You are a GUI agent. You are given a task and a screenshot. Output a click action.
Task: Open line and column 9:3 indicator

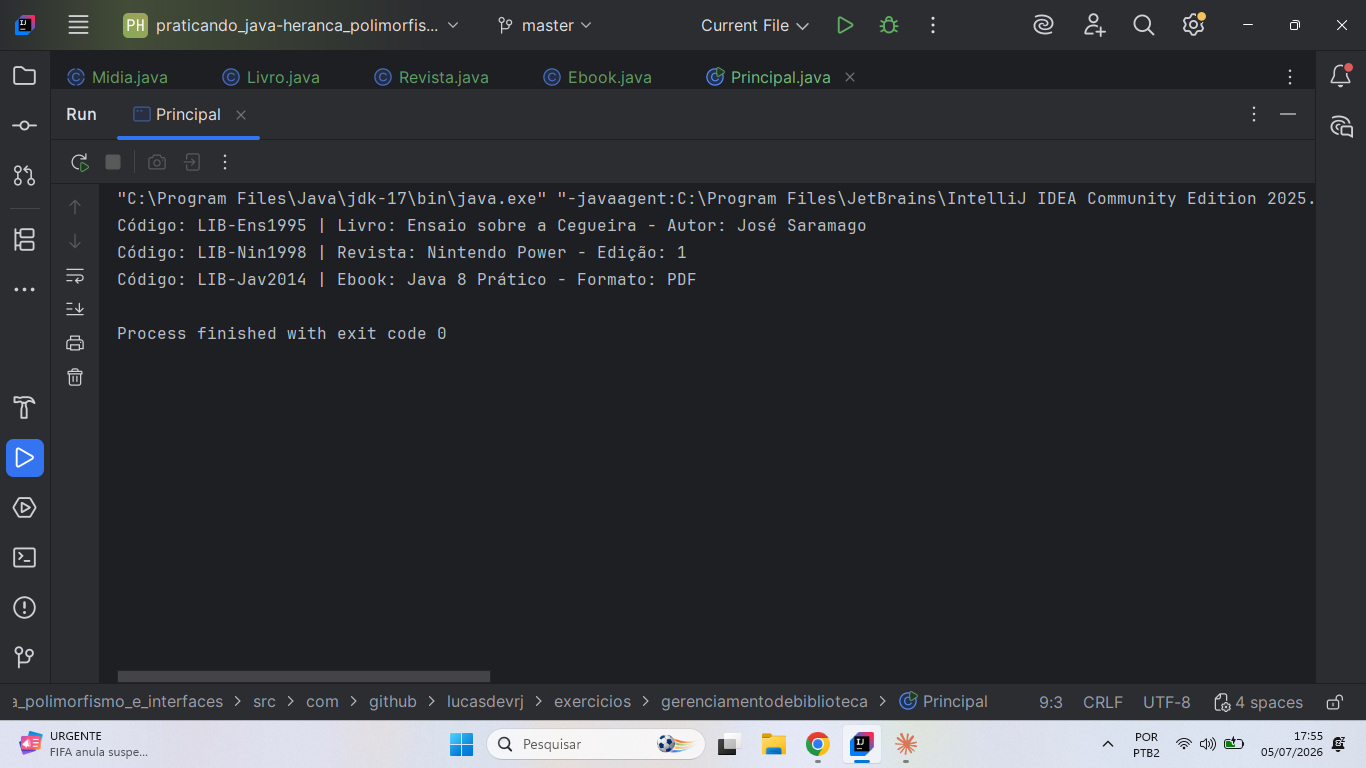(1051, 702)
